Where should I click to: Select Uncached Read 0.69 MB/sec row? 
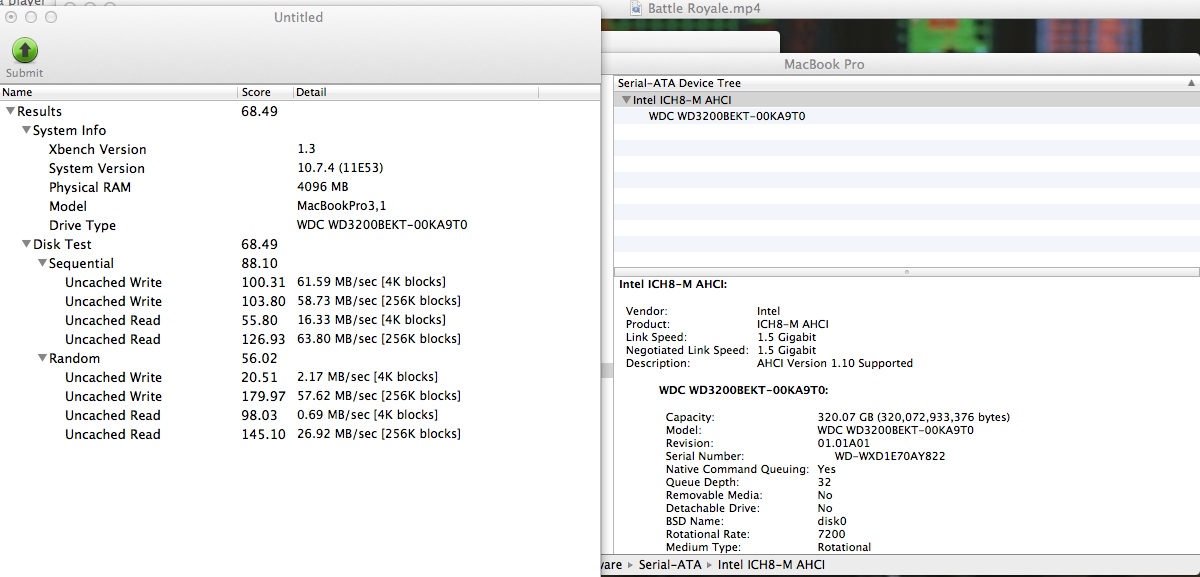coord(300,415)
